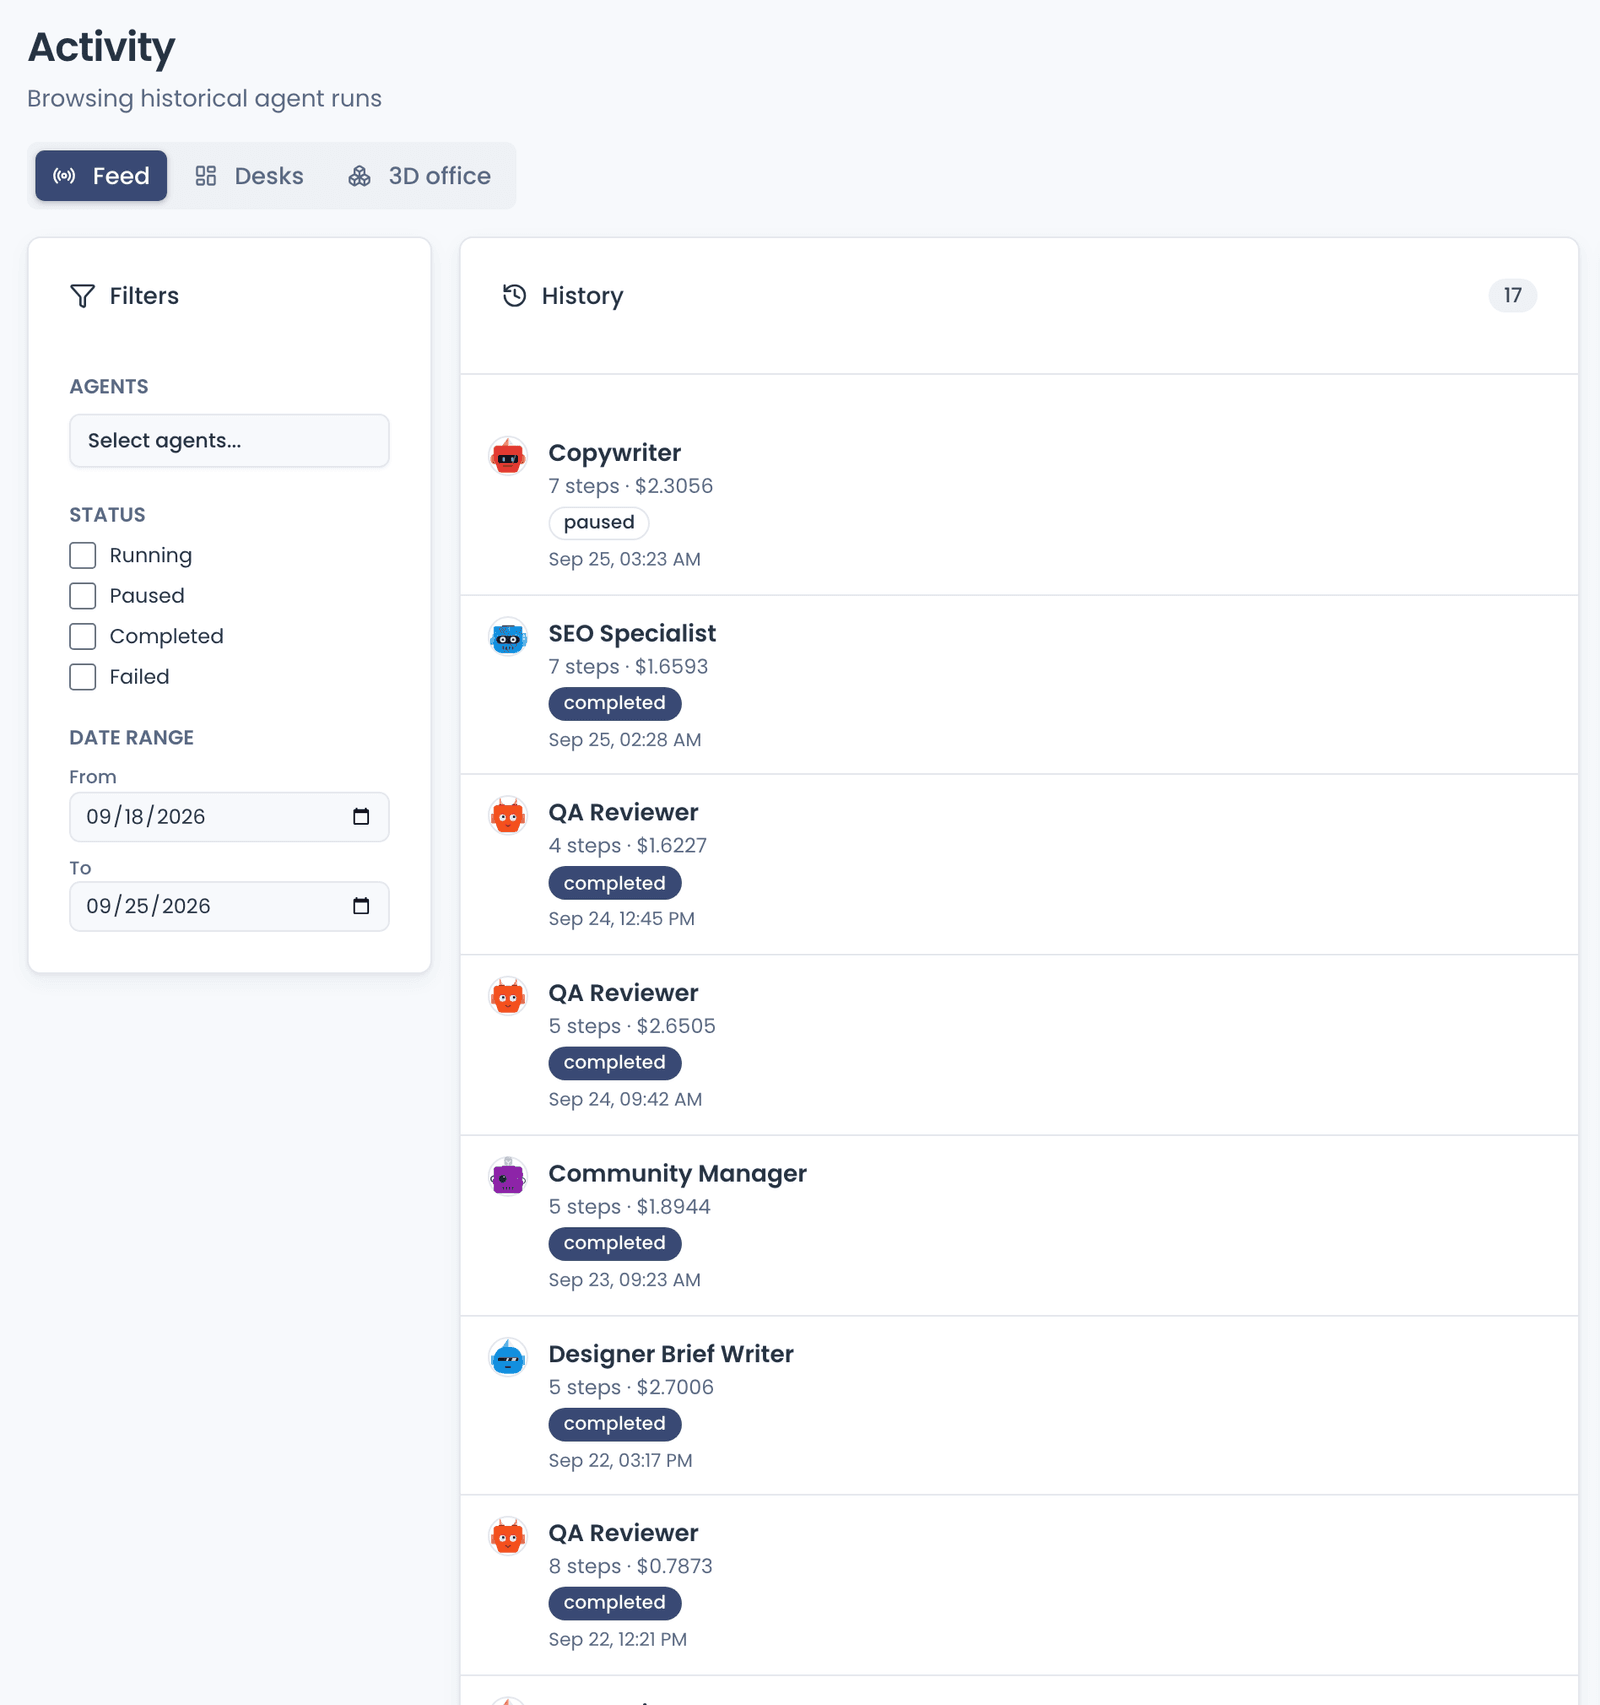Click timestamp Sep 23, 09:23 AM
Viewport: 1600px width, 1705px height.
624,1280
